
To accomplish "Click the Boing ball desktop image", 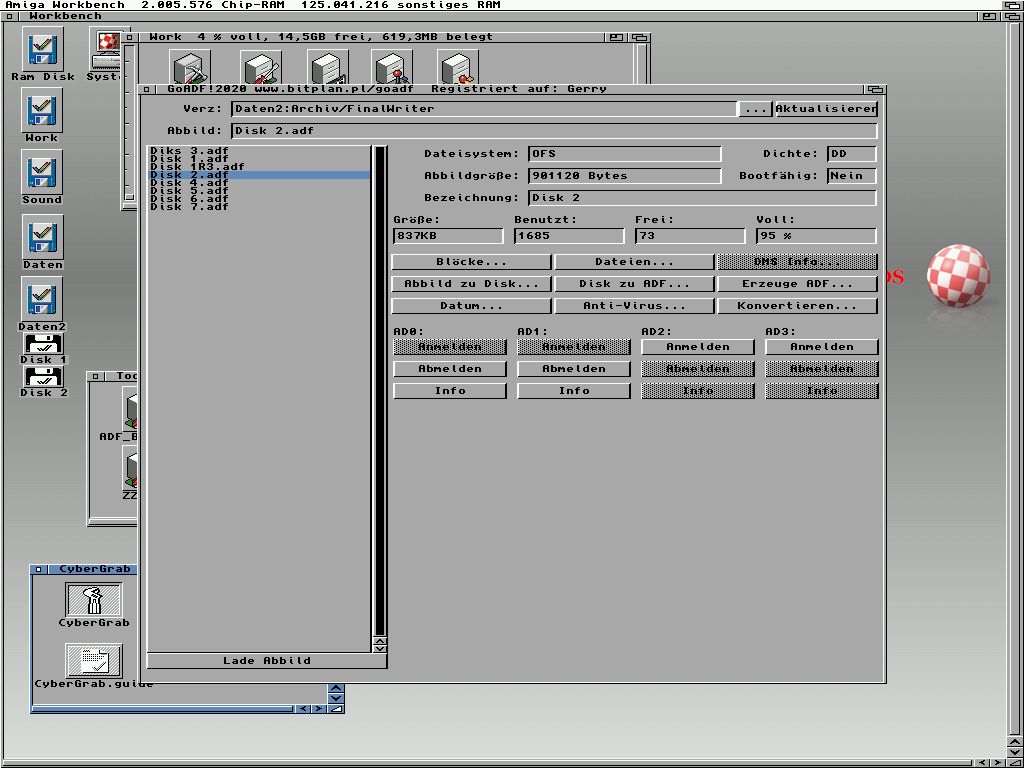I will [x=958, y=276].
